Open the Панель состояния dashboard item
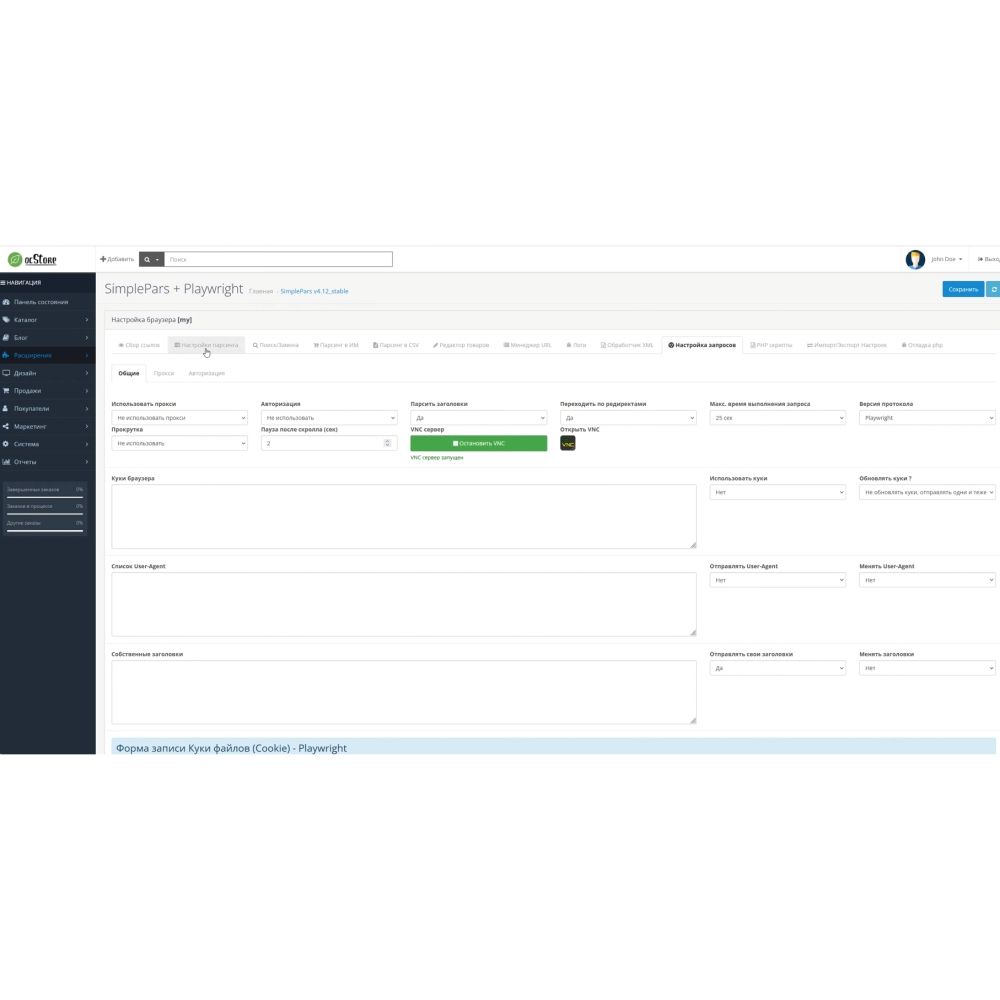The image size is (1000, 1000). 40,301
